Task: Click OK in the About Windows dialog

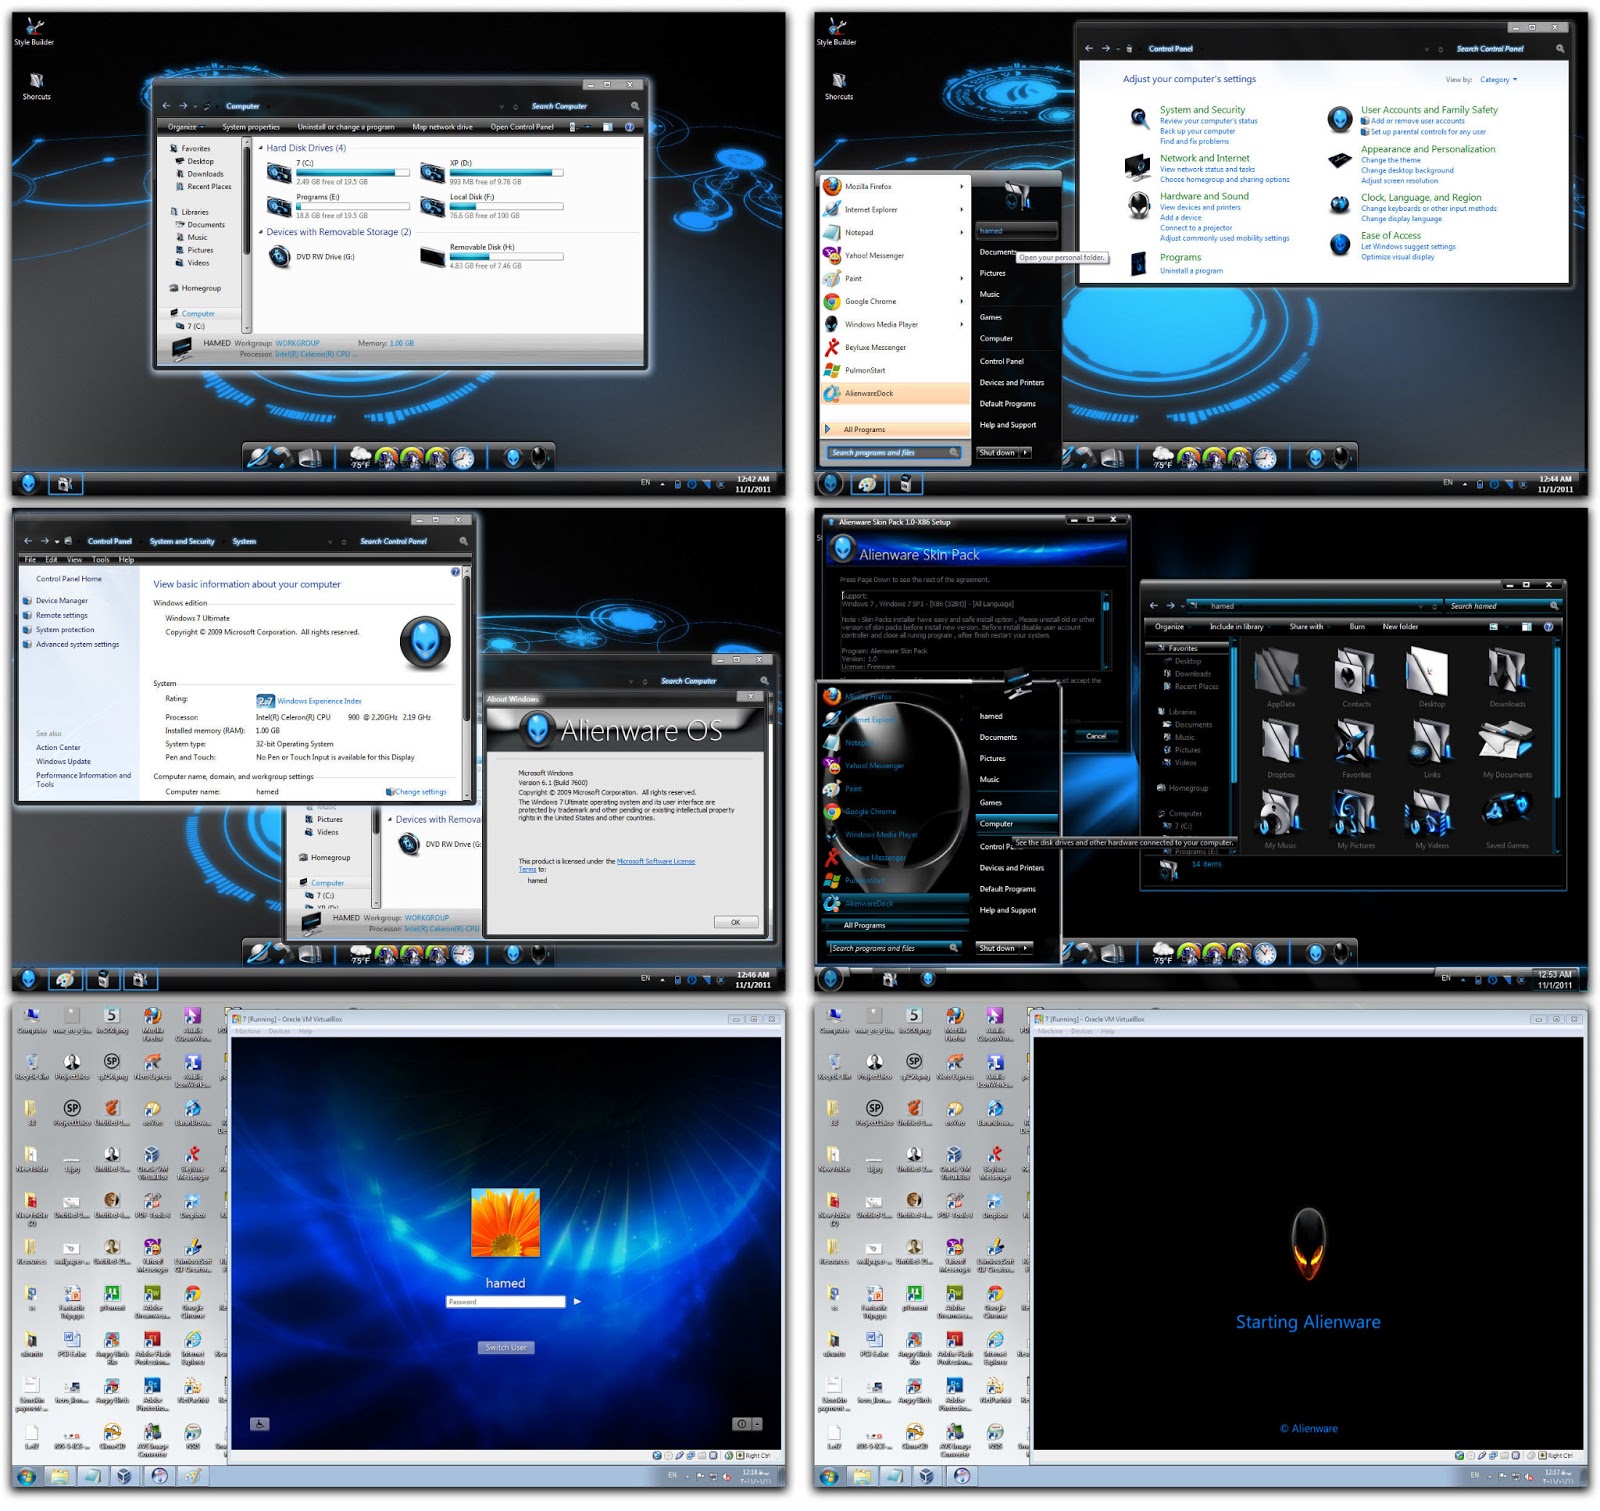Action: (736, 922)
